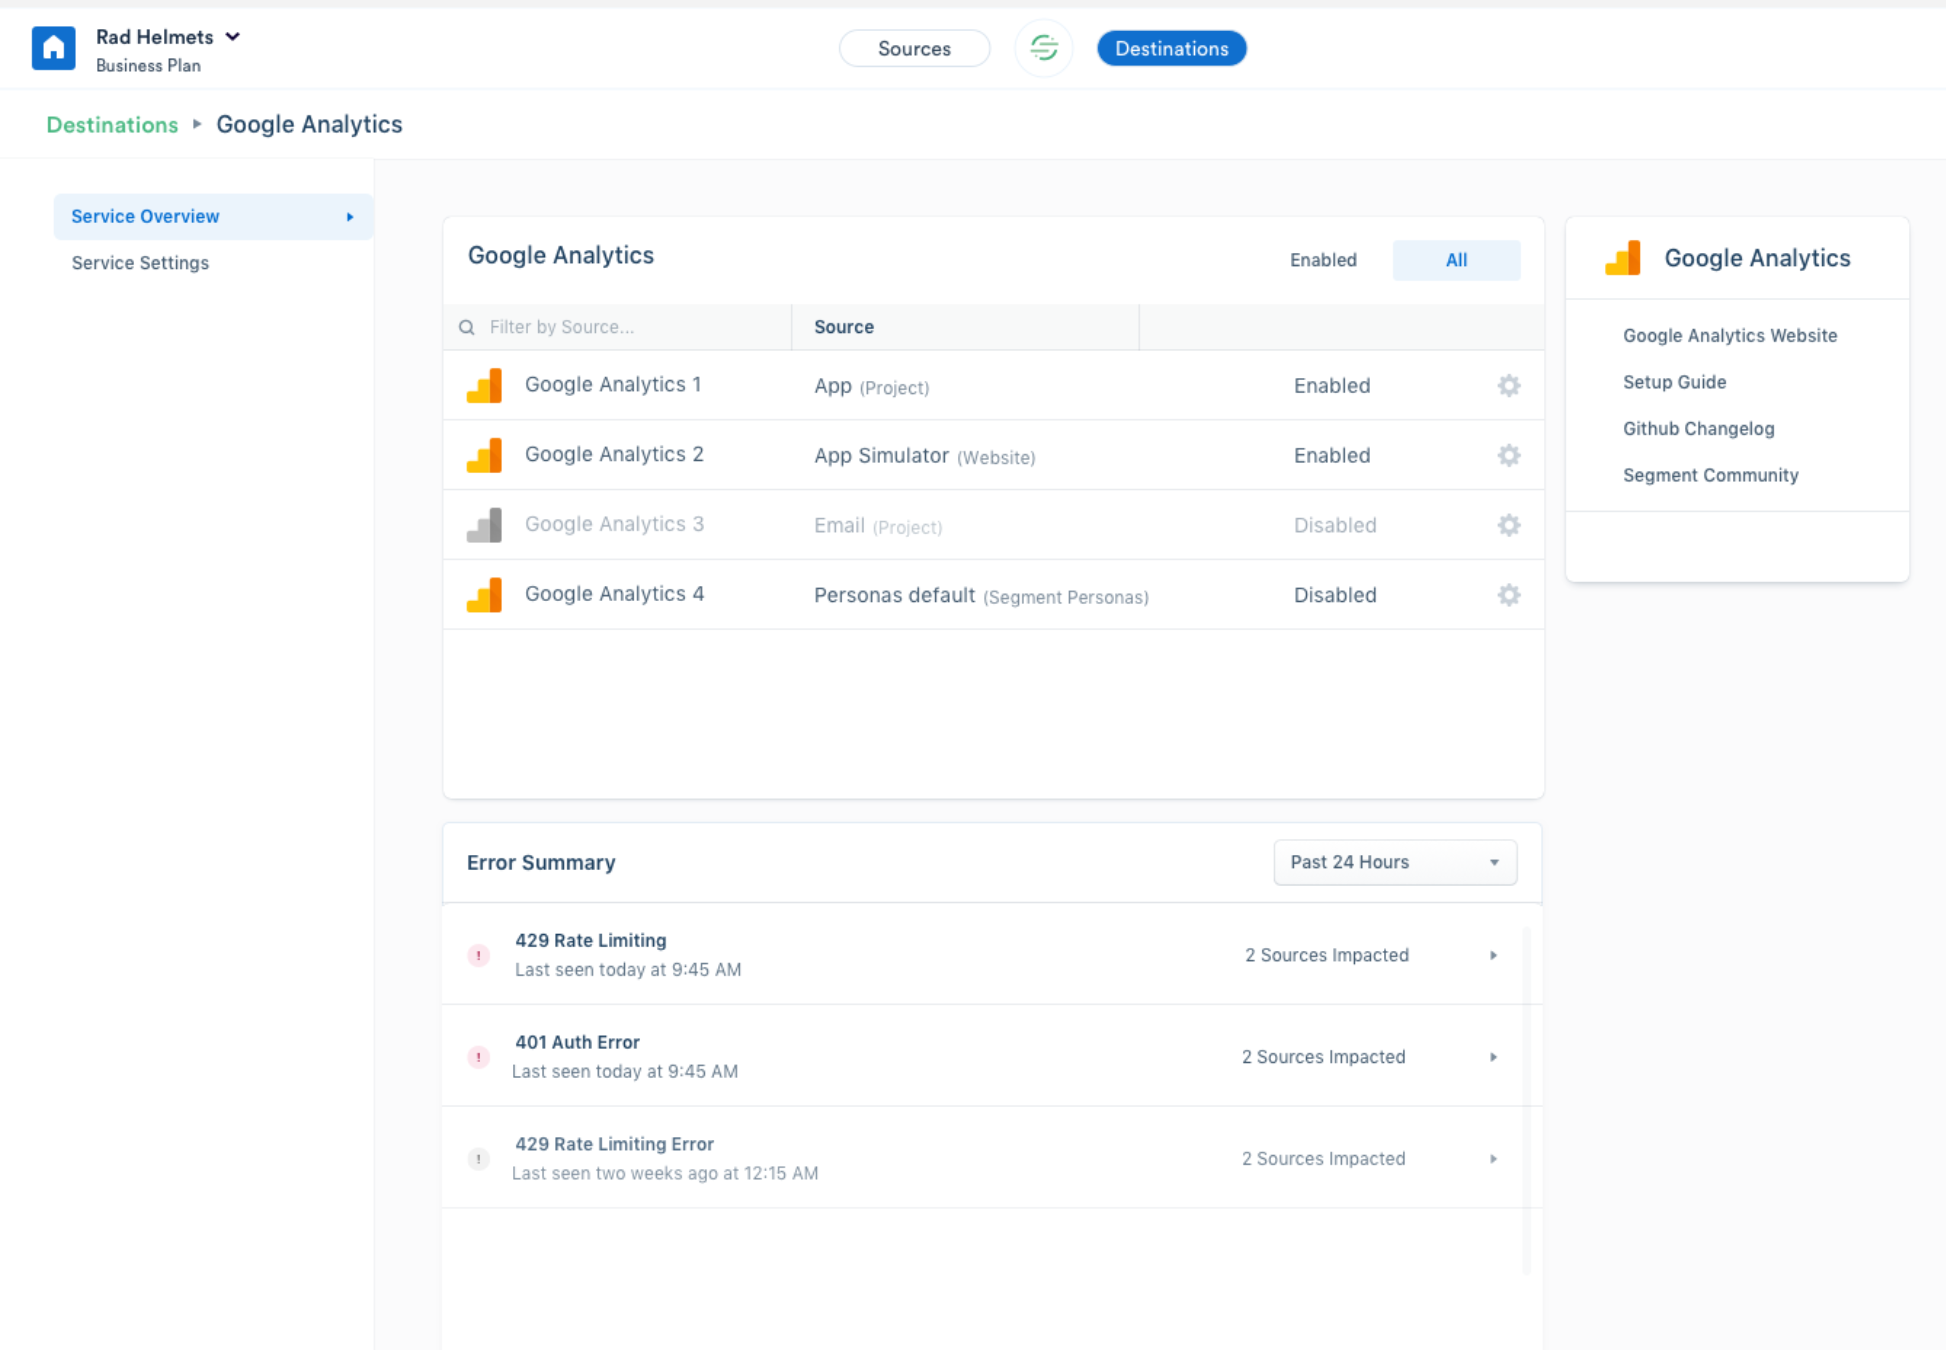Expand the 401 Auth Error row arrow
1946x1350 pixels.
[1493, 1058]
